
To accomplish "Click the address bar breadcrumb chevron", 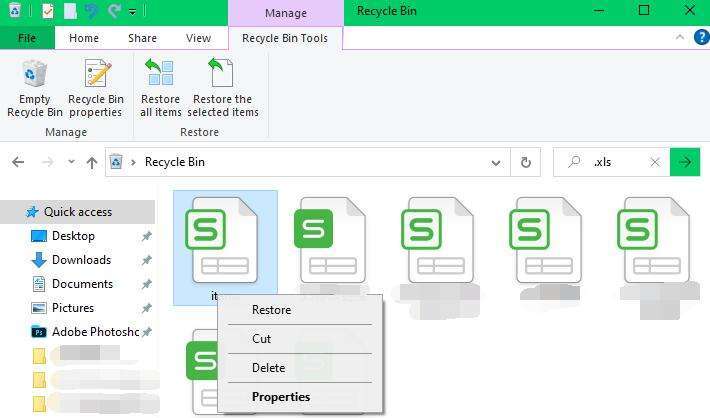I will pyautogui.click(x=133, y=162).
